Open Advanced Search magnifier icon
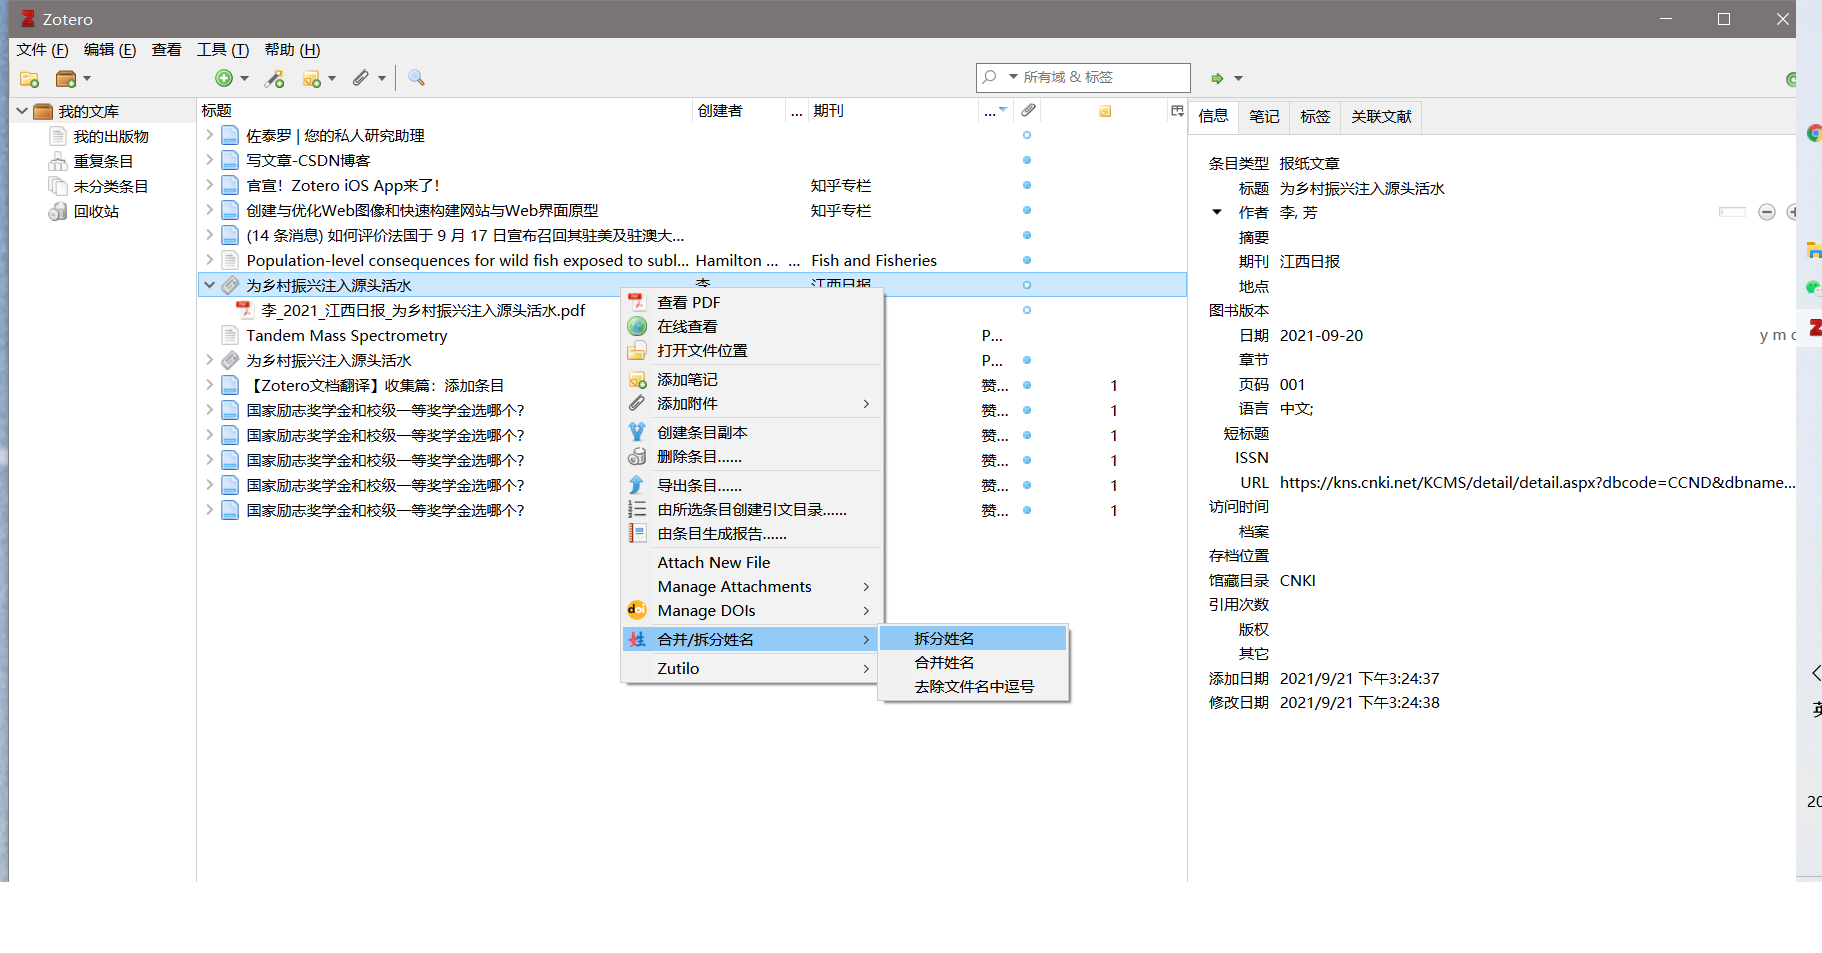The image size is (1822, 953). [x=417, y=78]
